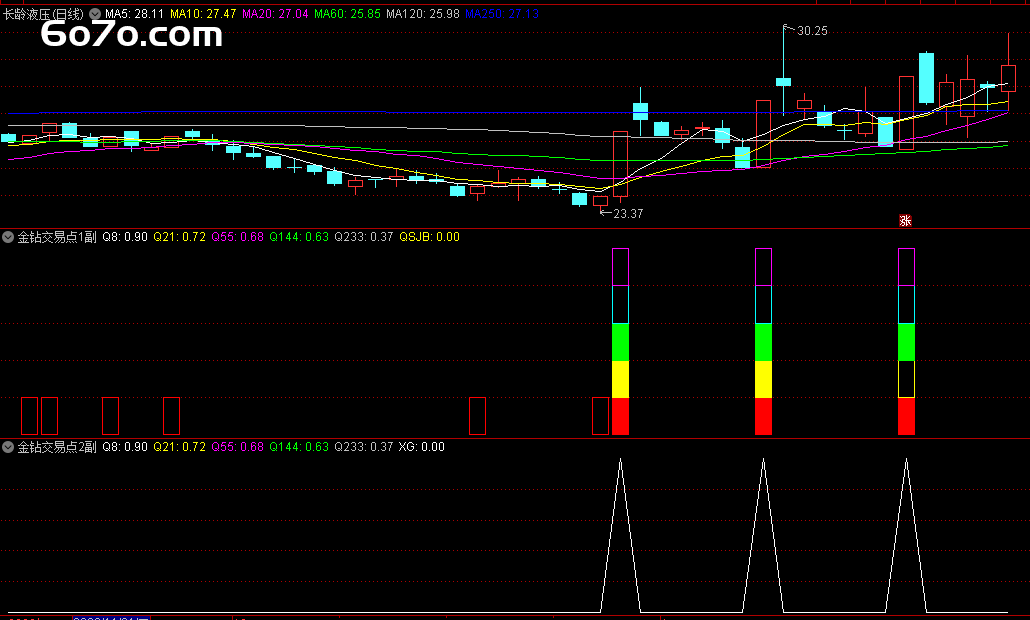Click Q8: 0.90 in 金钻交易点1副 panel
1030x620 pixels.
[125, 237]
